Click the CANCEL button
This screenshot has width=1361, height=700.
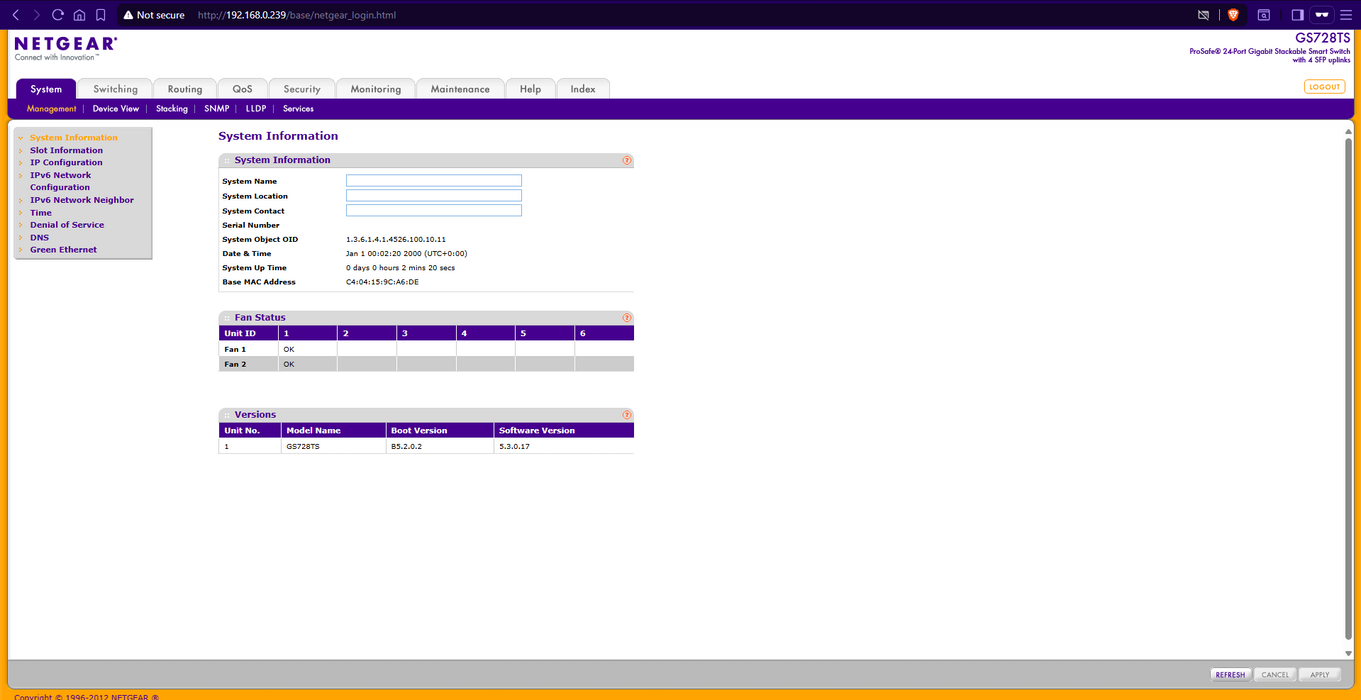(x=1275, y=675)
